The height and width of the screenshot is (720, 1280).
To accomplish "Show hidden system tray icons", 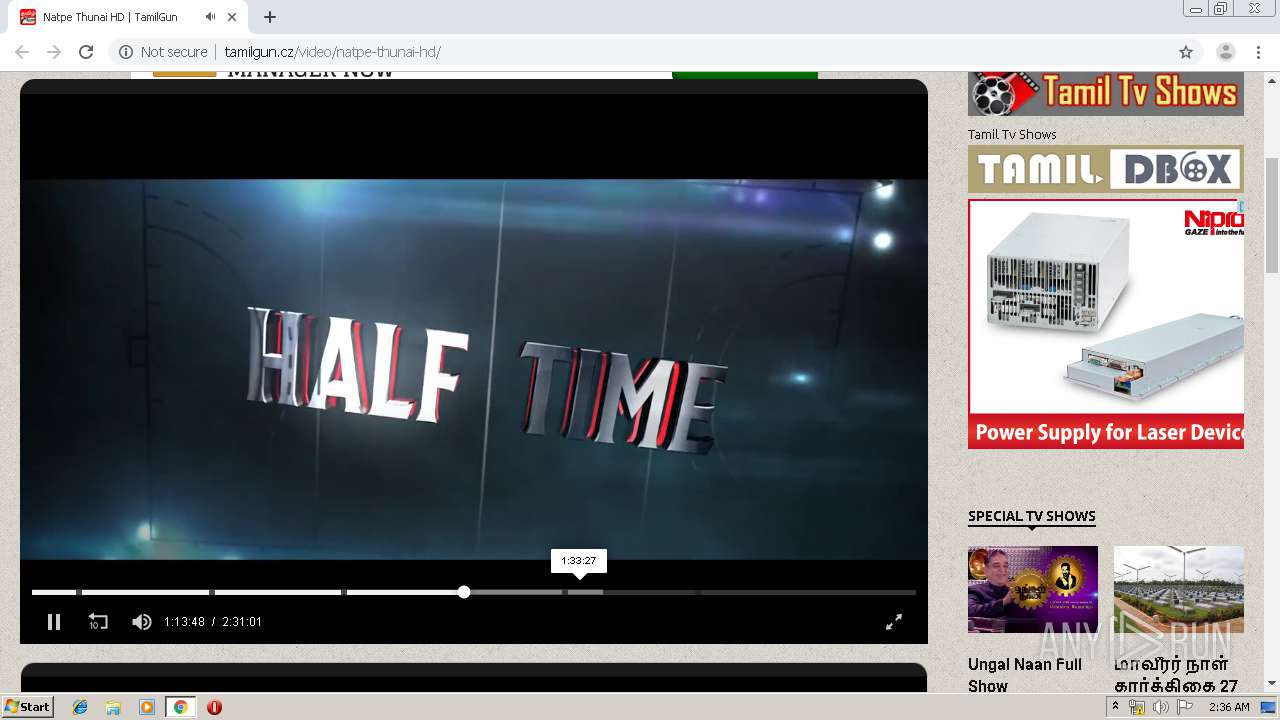I will point(1115,707).
